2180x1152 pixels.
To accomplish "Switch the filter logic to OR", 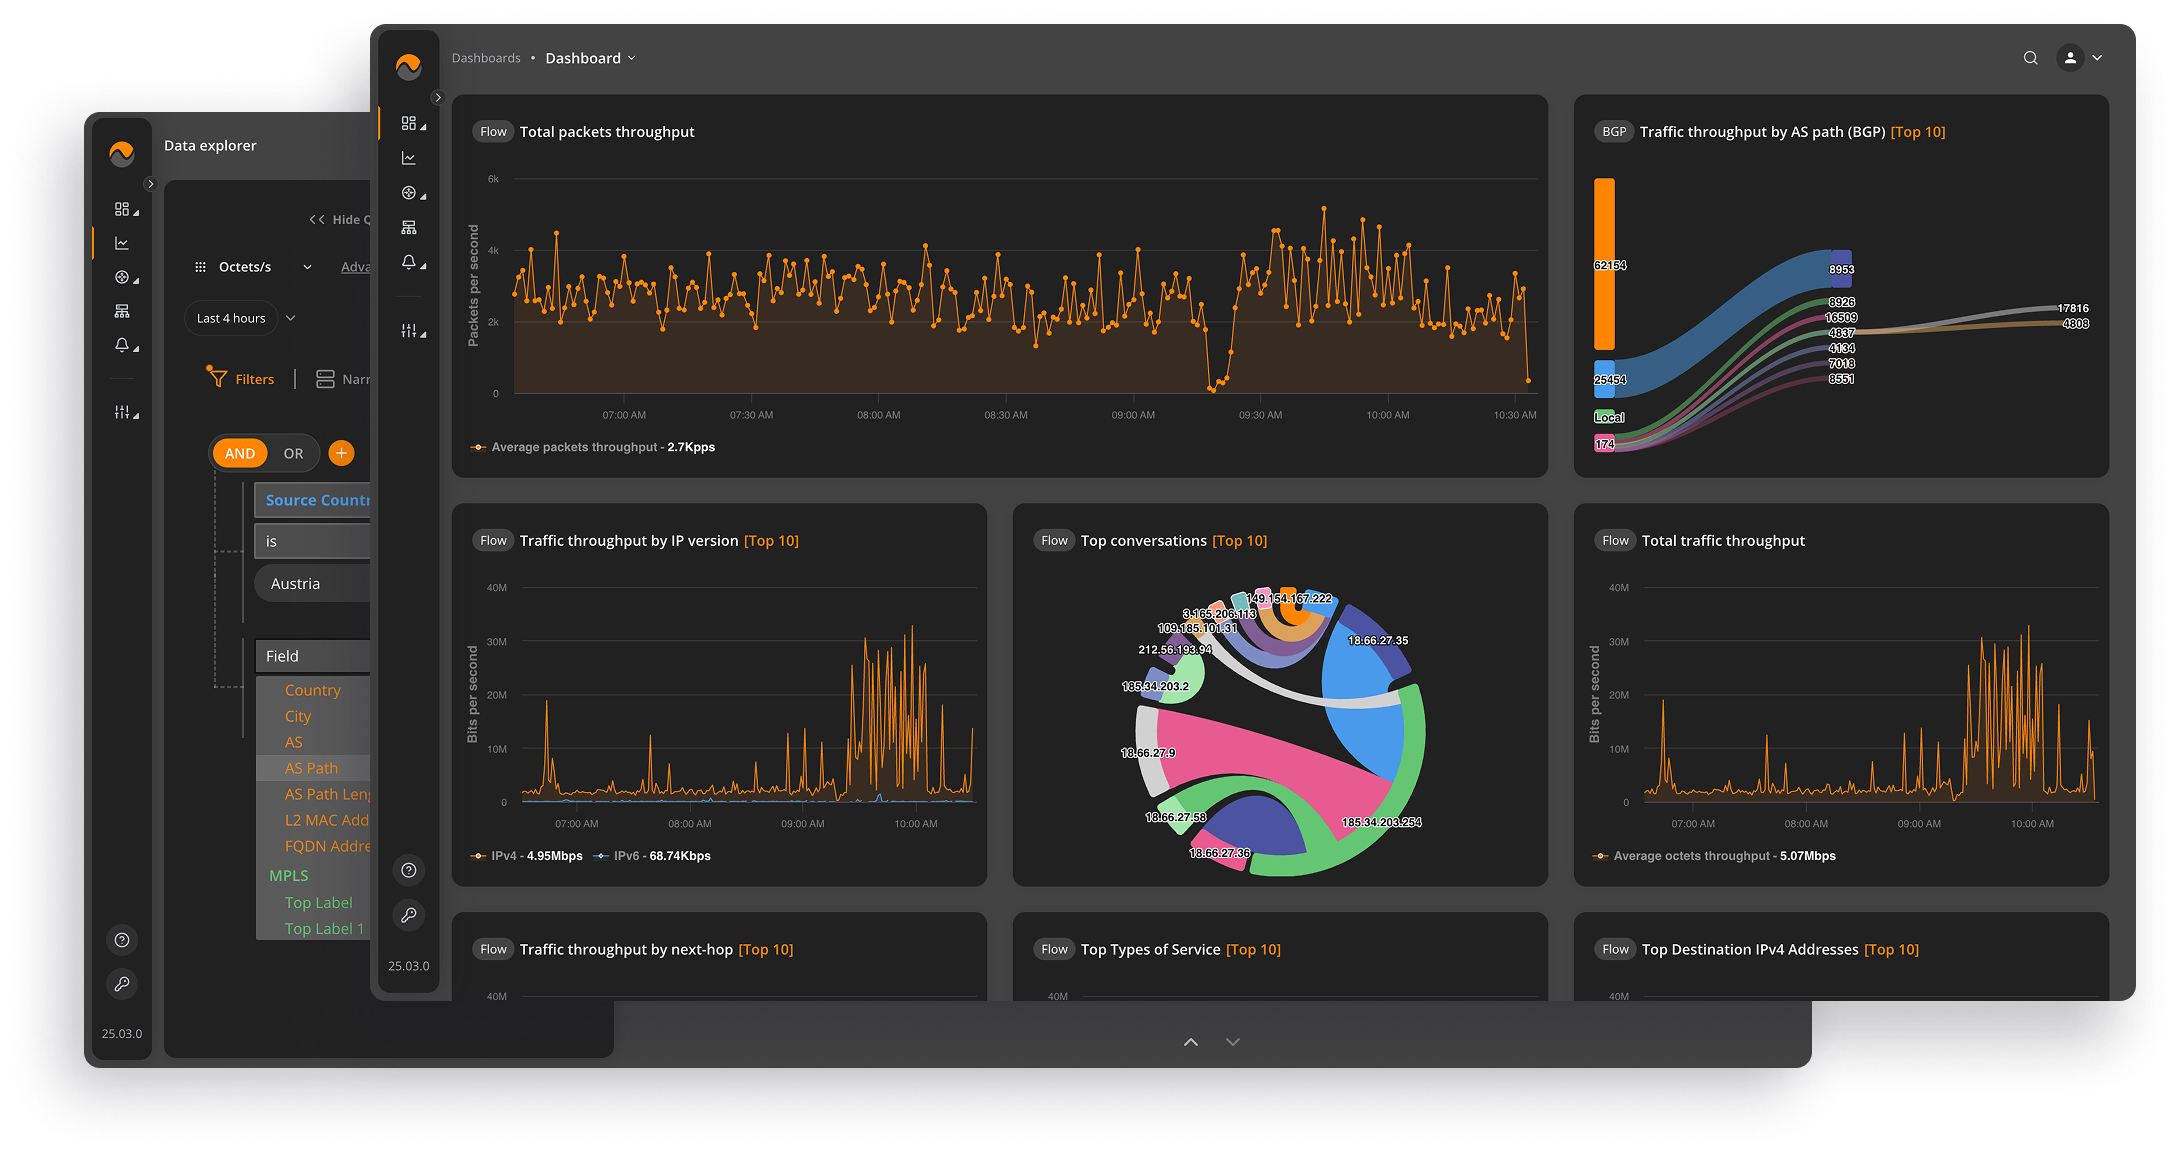I will coord(293,453).
